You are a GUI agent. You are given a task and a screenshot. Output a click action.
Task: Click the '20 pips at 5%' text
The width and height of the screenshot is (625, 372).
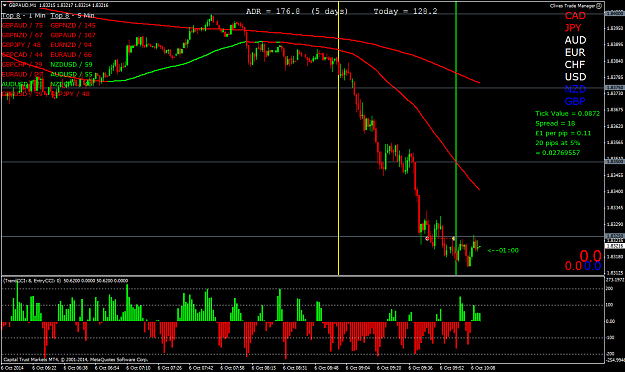558,143
